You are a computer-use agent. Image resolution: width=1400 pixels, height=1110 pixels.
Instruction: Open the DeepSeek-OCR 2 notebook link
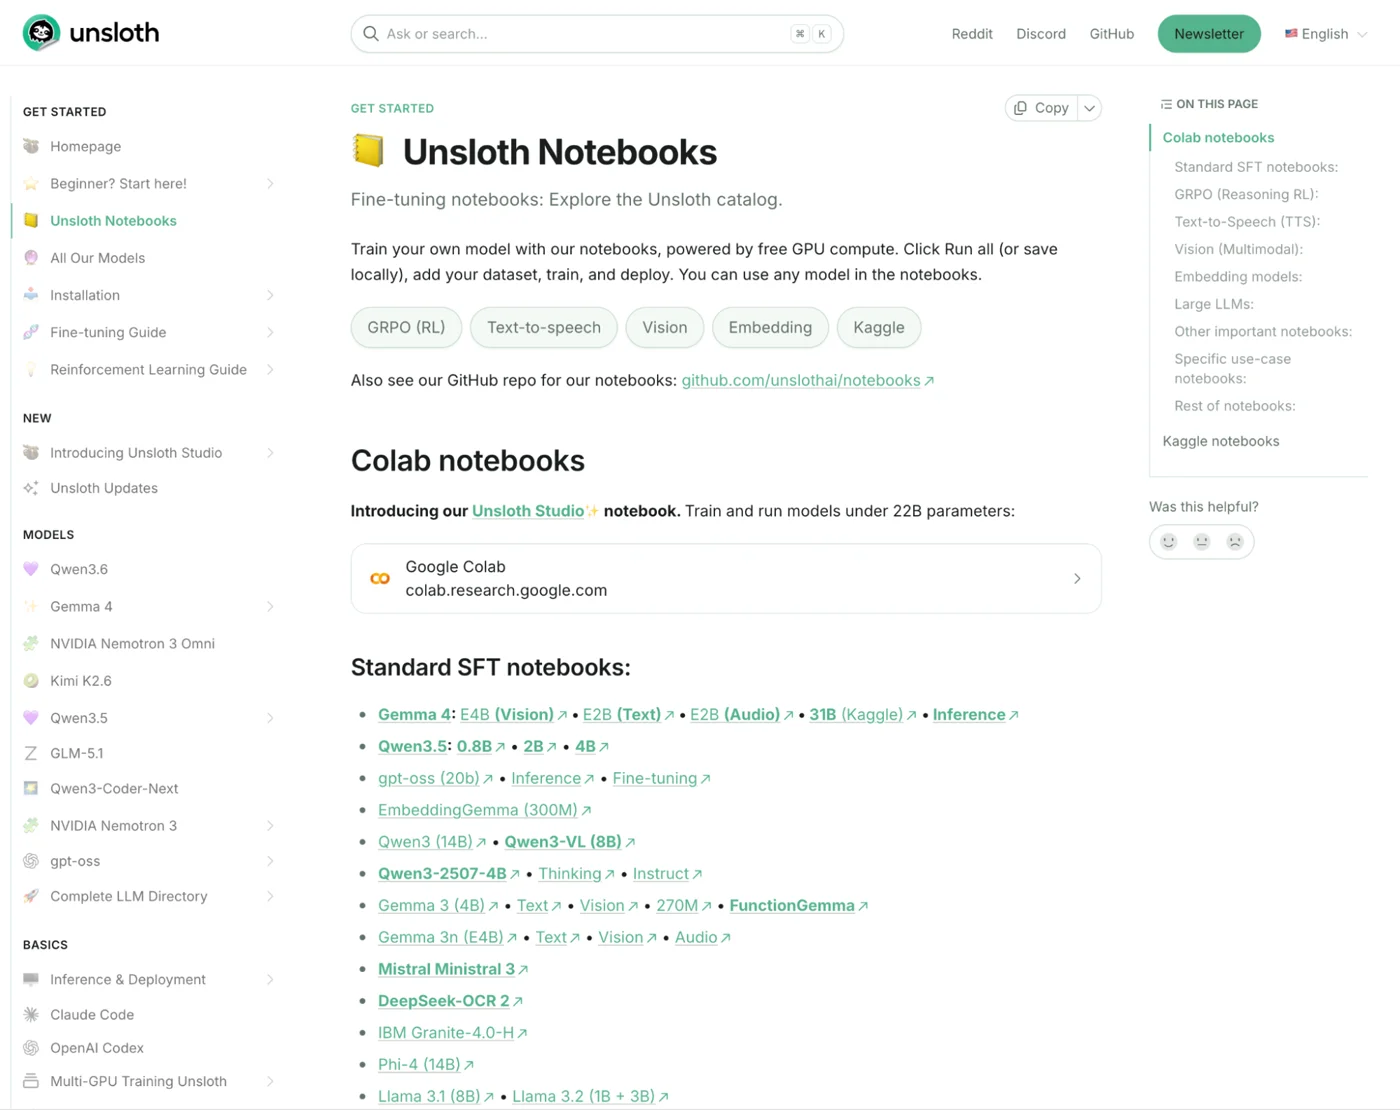450,1001
